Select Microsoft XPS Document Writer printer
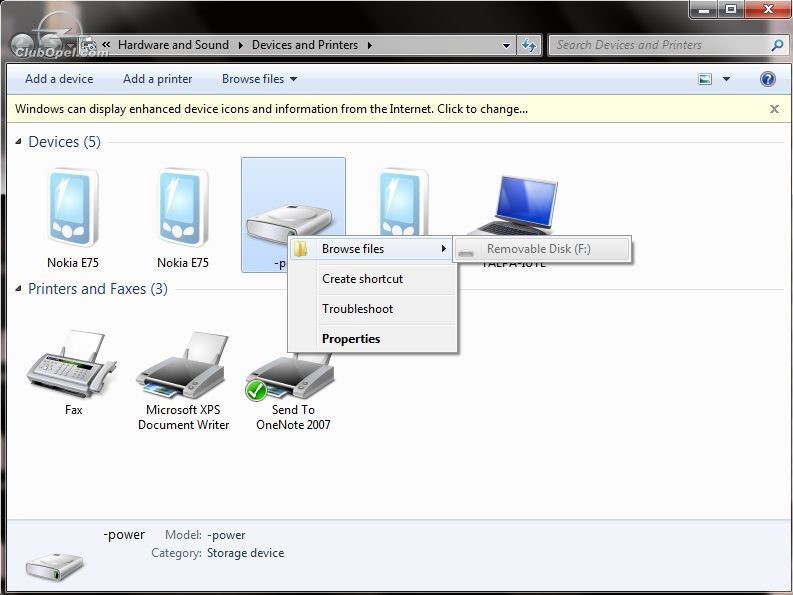793x595 pixels. click(x=182, y=365)
